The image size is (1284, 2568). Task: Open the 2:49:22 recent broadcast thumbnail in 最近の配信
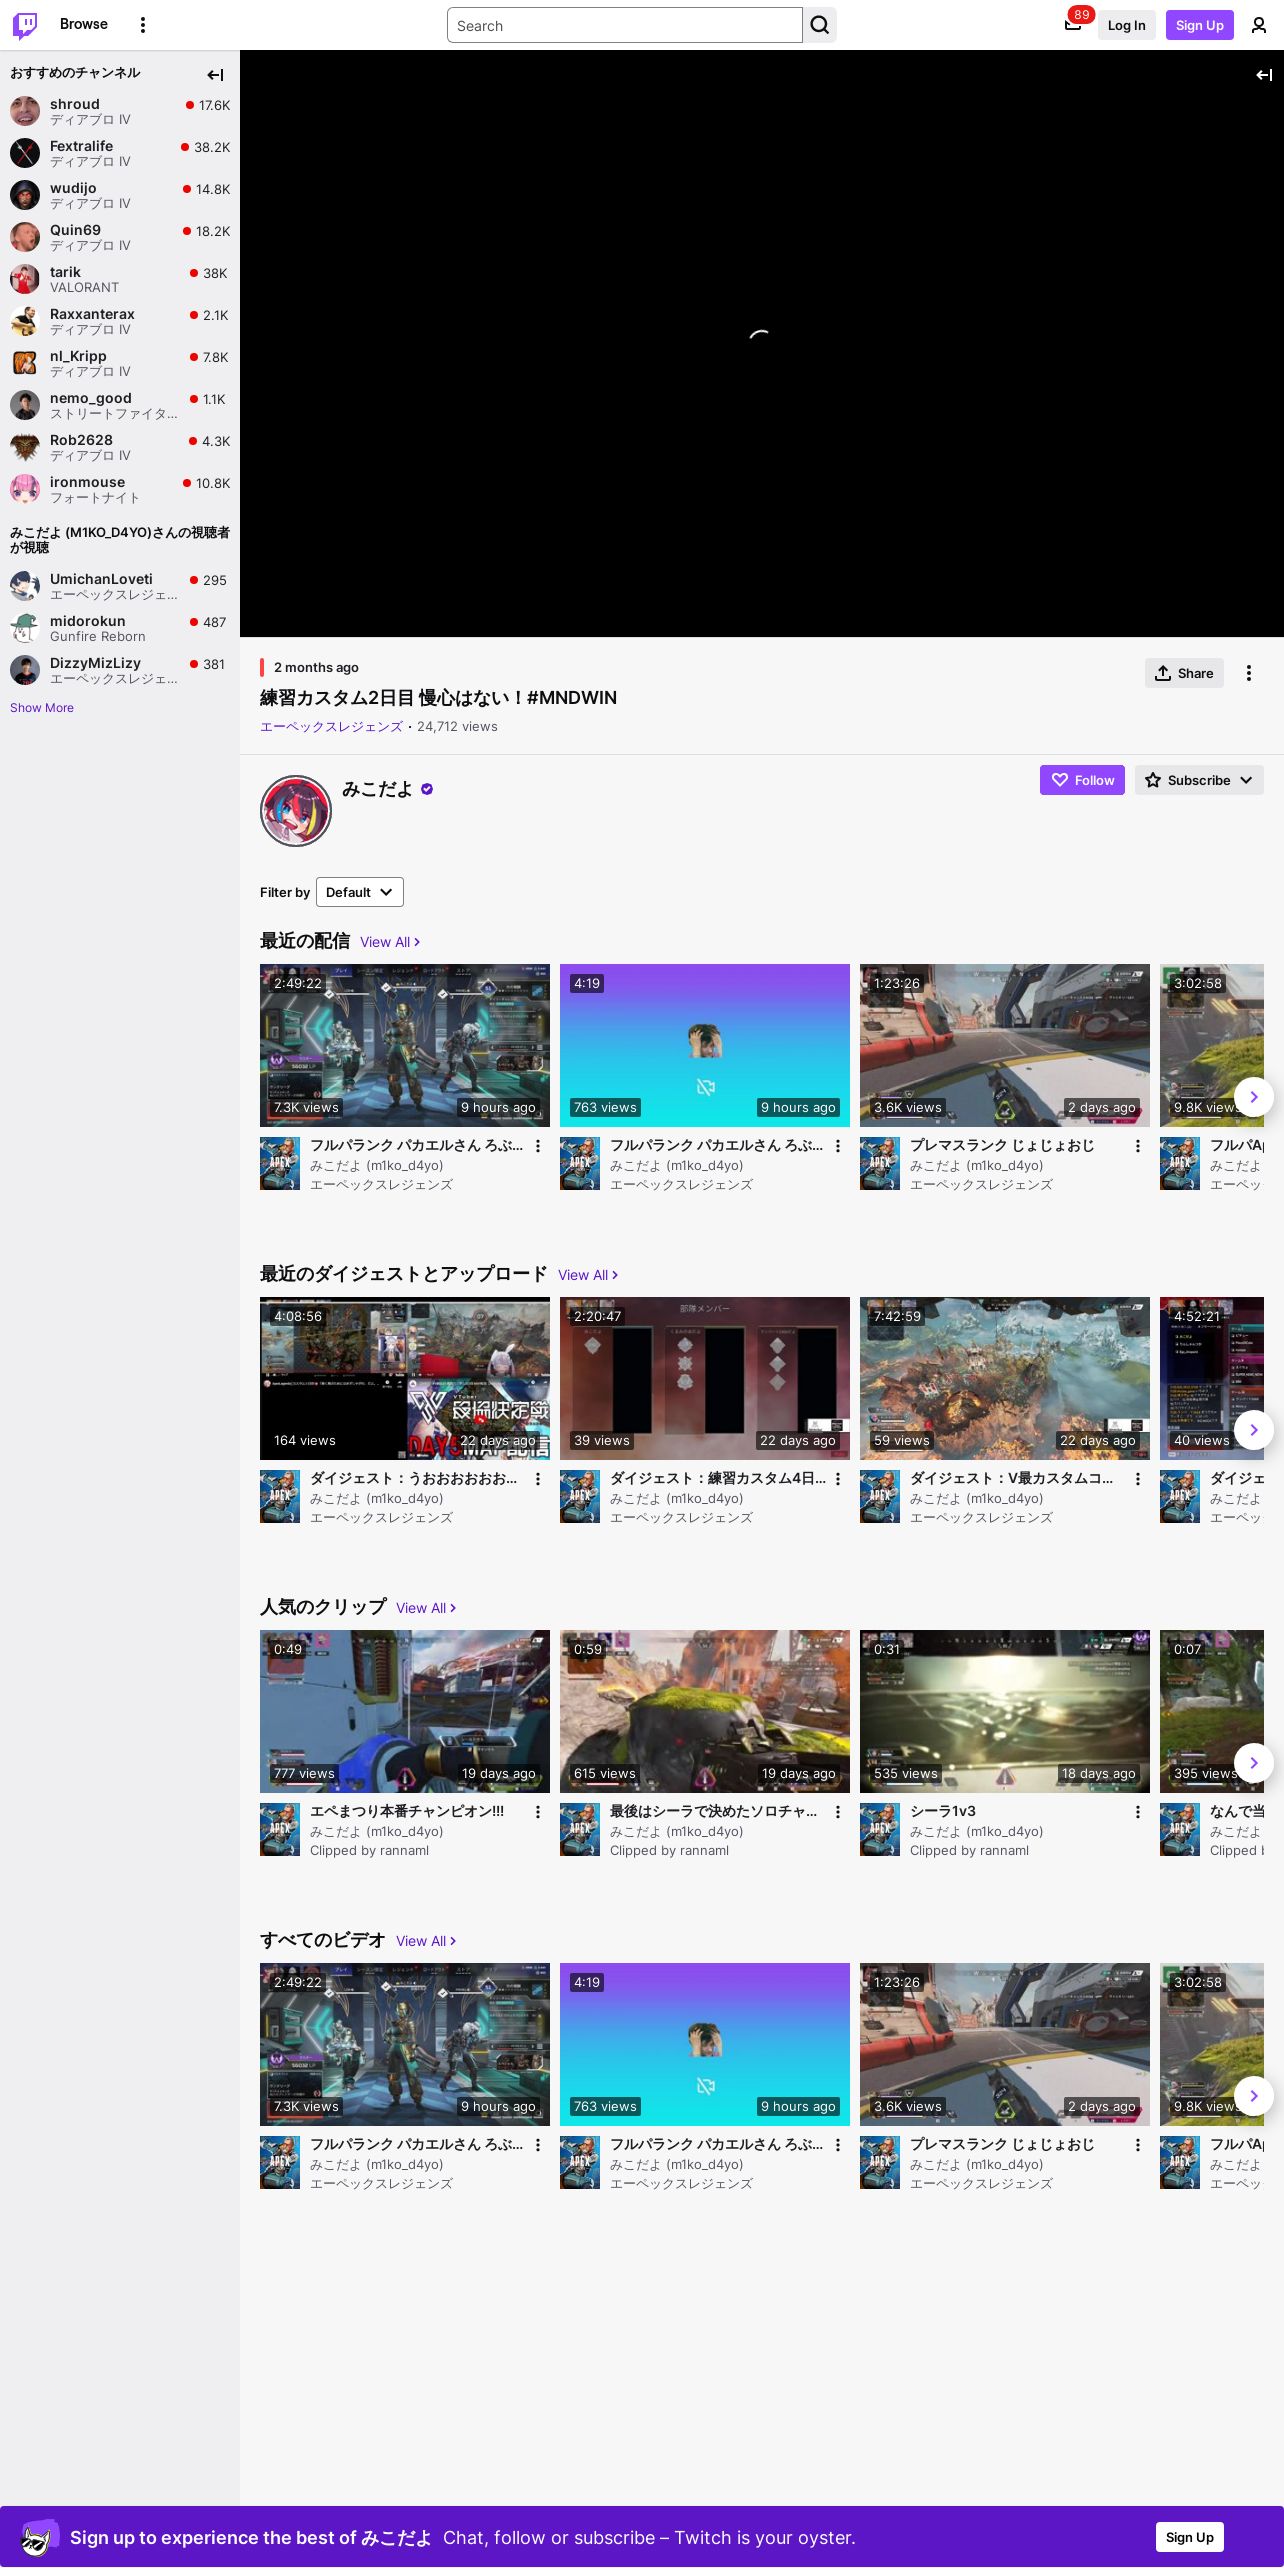coord(405,1045)
